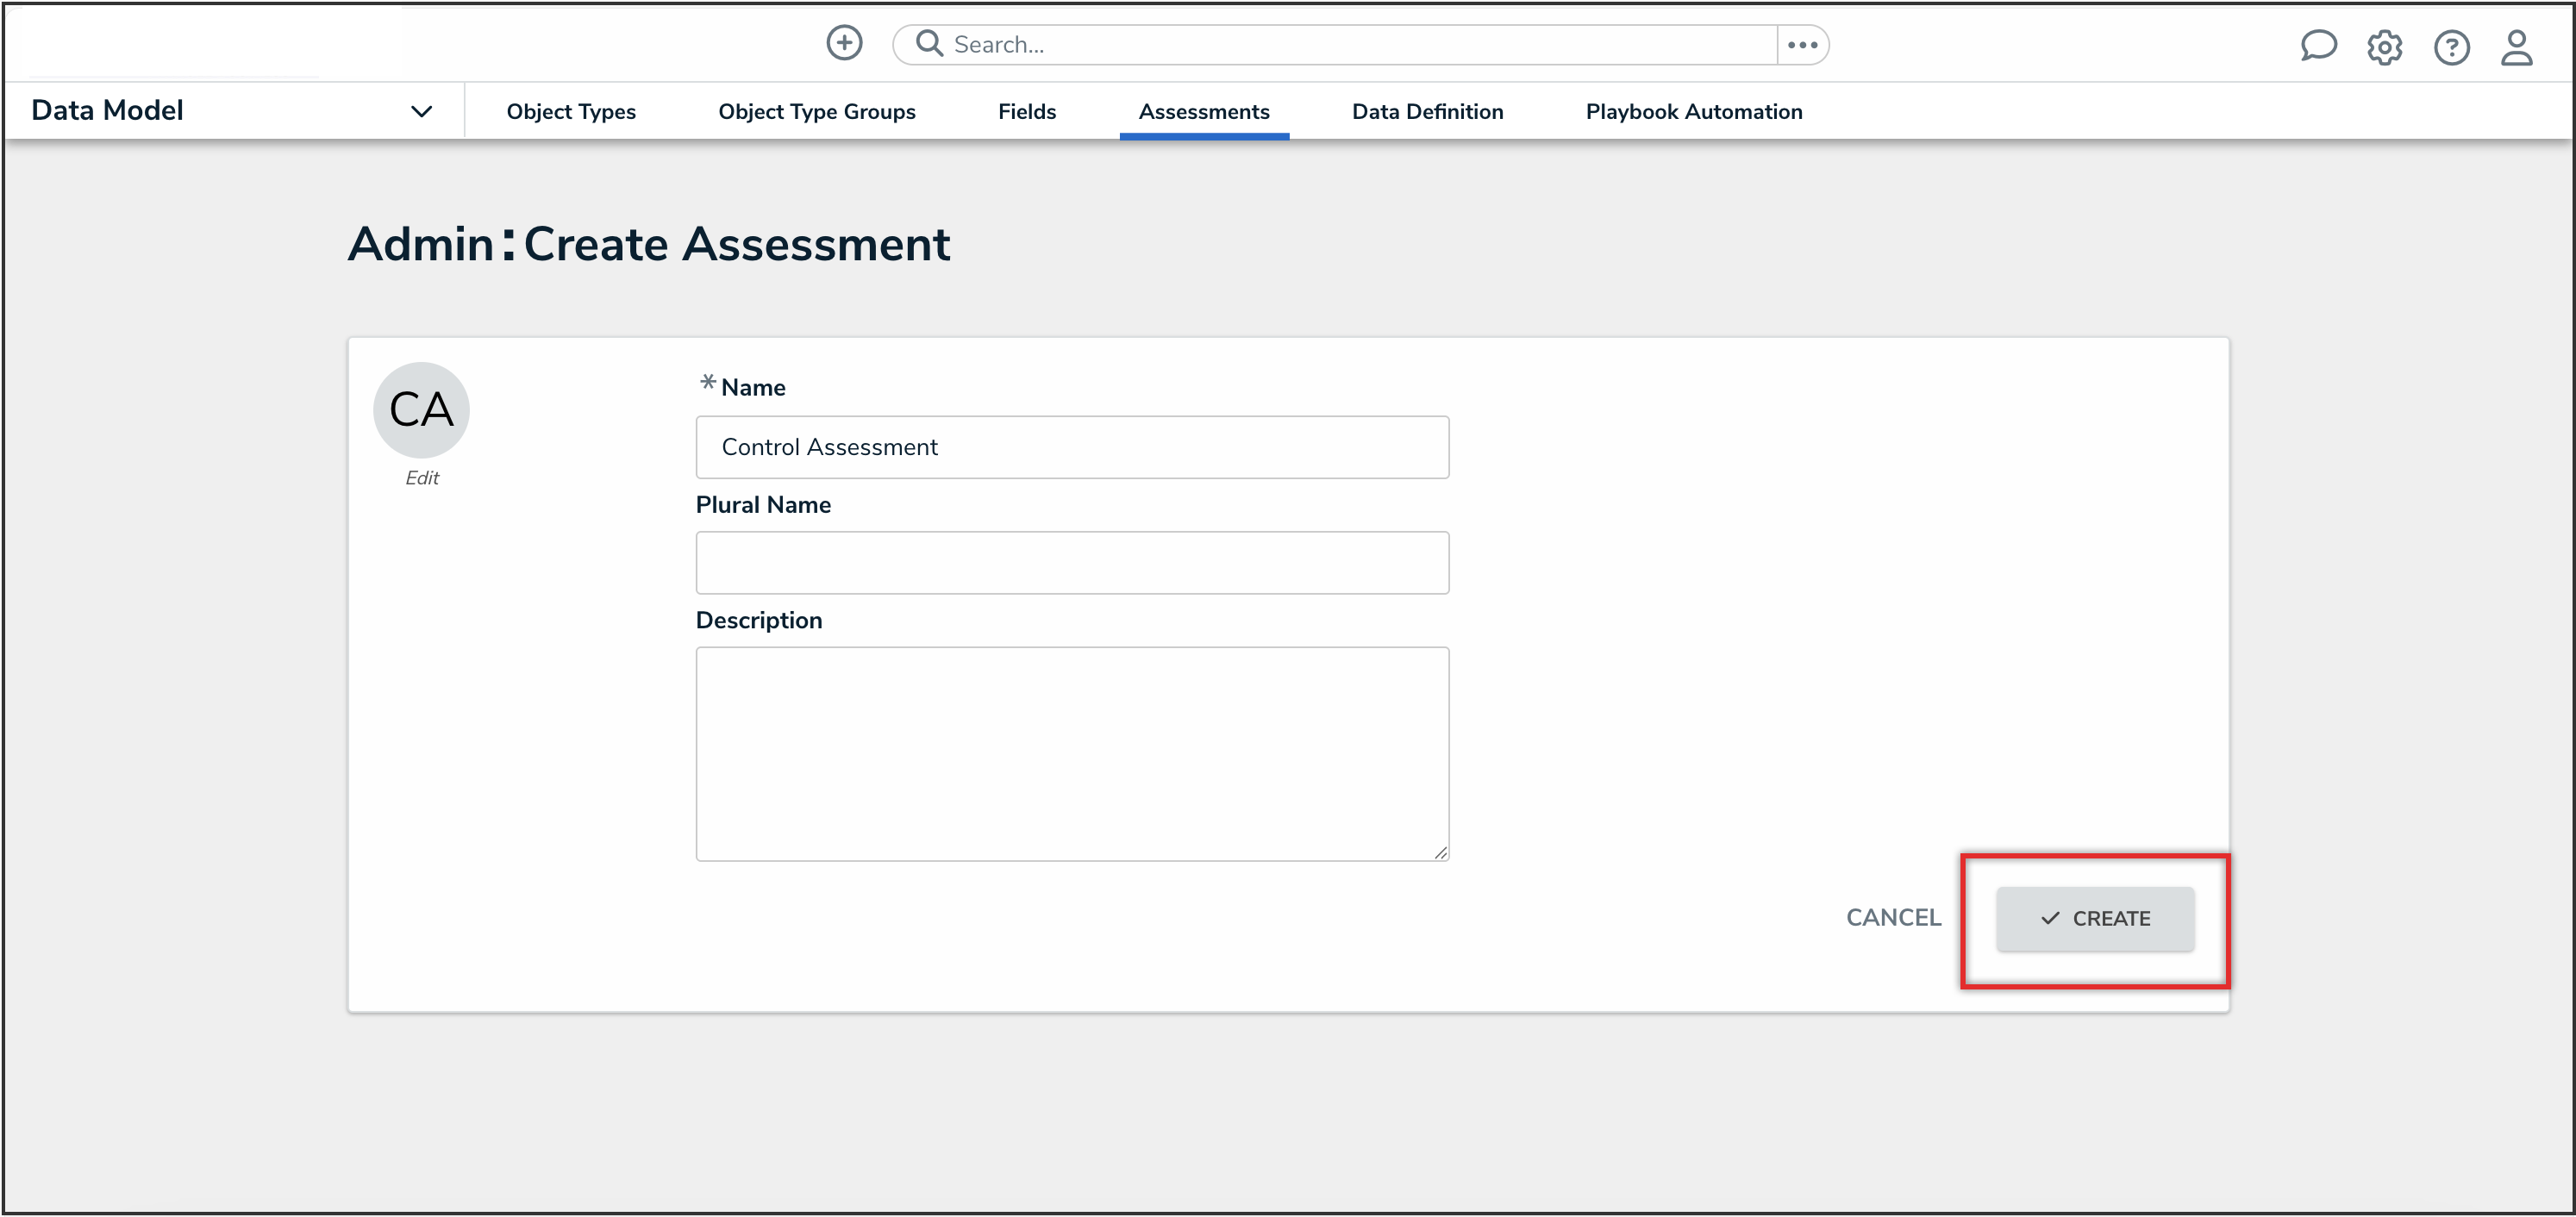Click into the Plural Name field

(x=1072, y=562)
